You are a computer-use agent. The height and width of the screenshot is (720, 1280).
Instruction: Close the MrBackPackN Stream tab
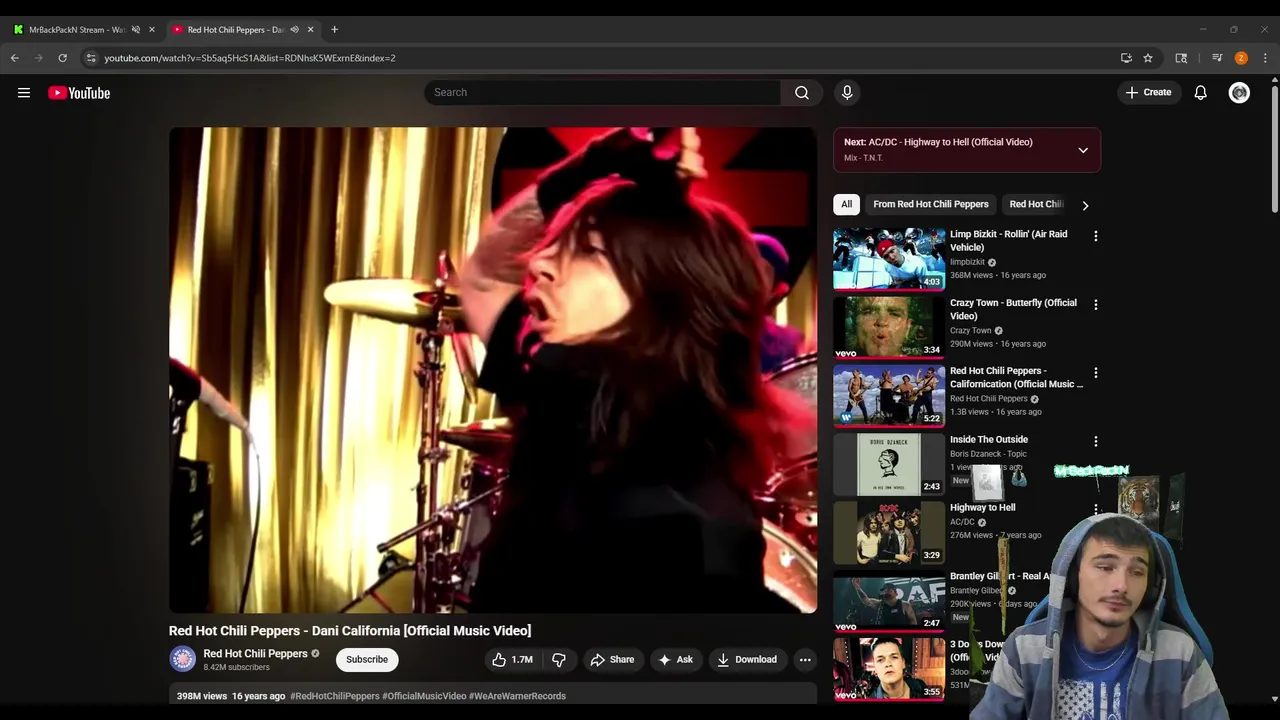tap(152, 29)
